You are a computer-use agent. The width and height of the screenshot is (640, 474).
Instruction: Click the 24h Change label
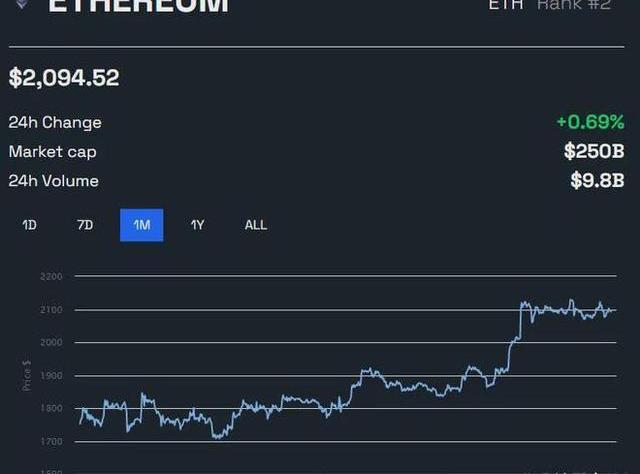pyautogui.click(x=55, y=123)
